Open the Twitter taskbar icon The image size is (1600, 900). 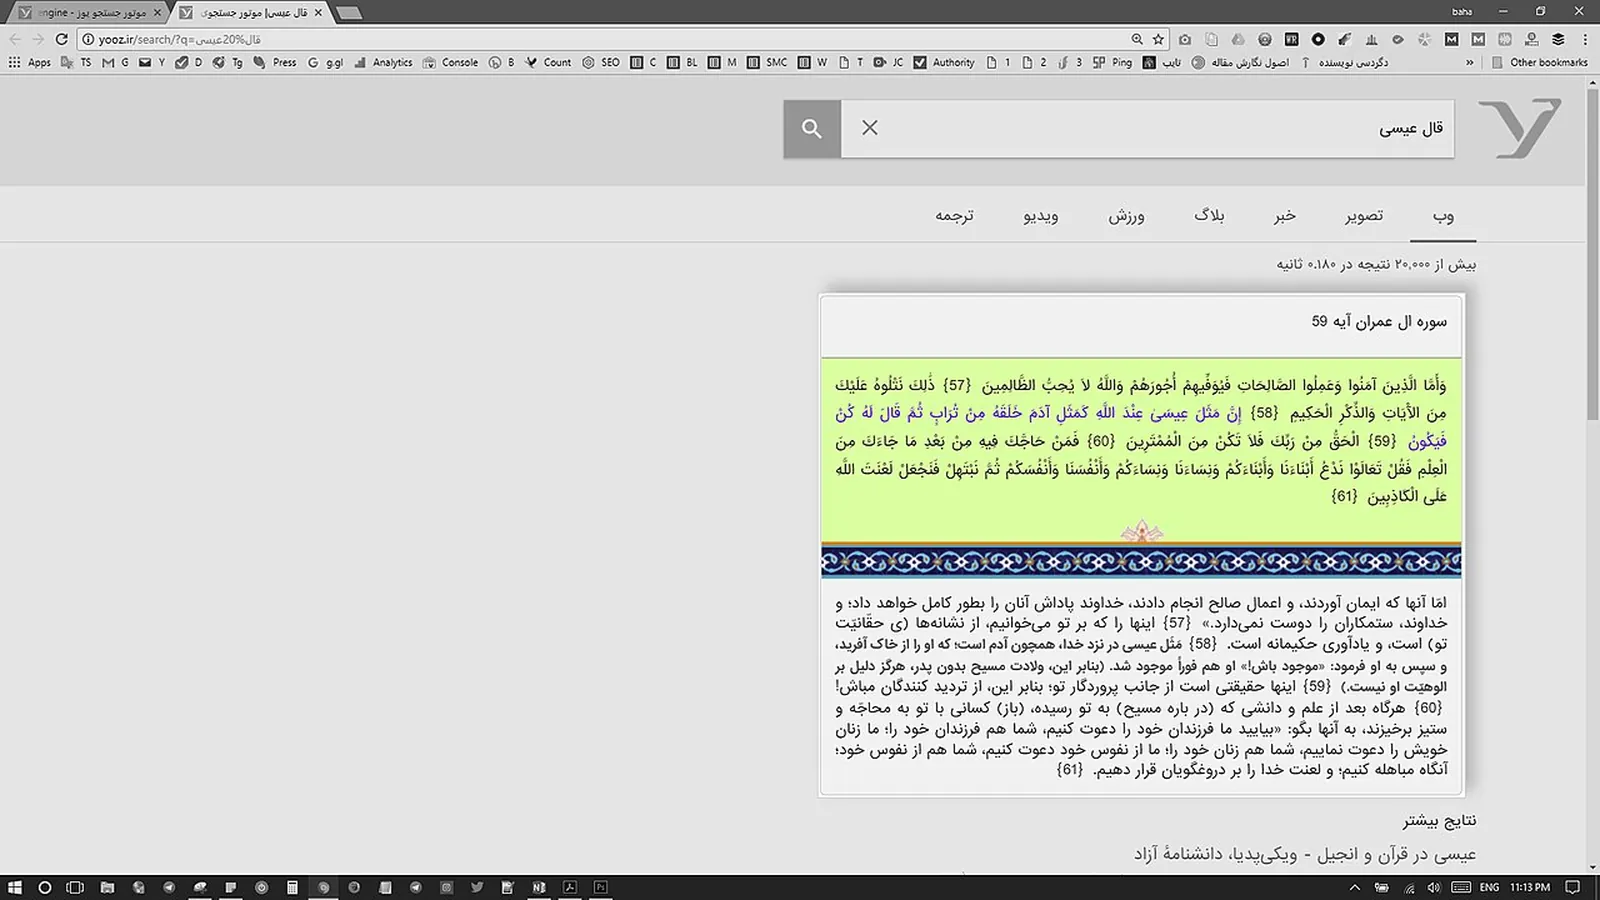pyautogui.click(x=477, y=887)
